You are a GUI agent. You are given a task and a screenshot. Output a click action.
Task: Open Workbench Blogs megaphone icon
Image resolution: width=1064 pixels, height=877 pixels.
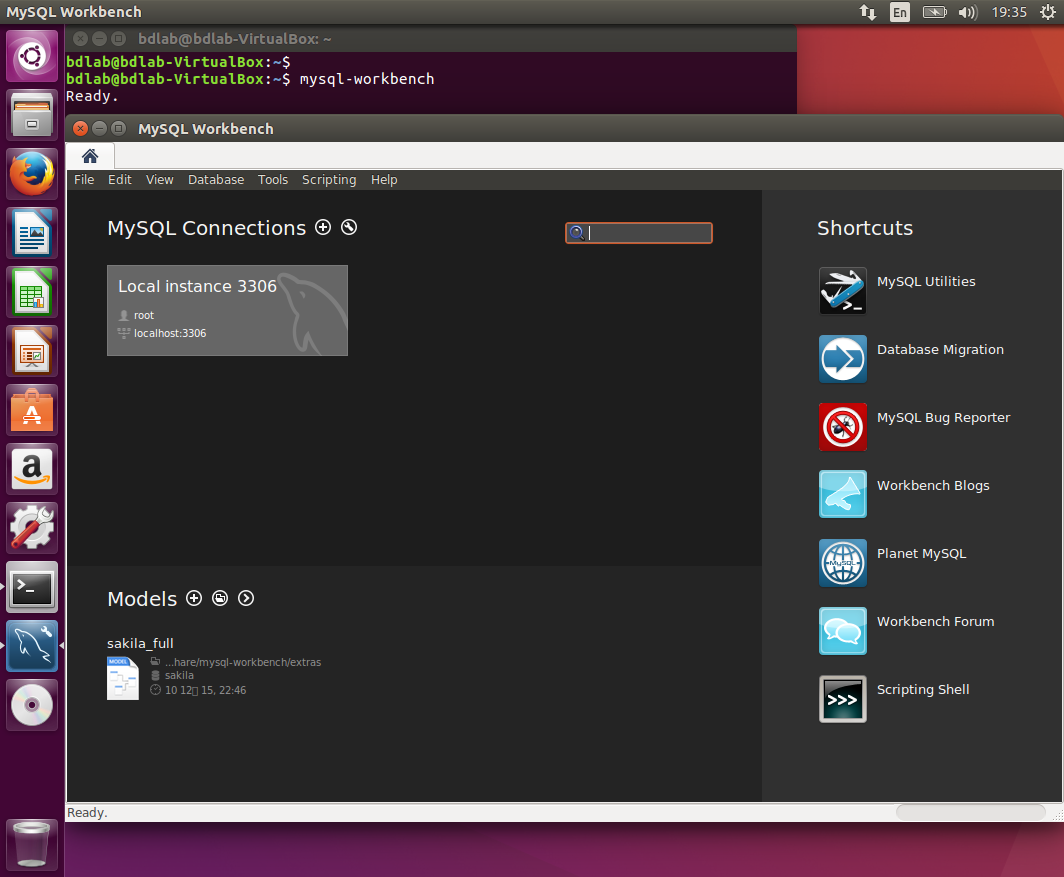(843, 494)
